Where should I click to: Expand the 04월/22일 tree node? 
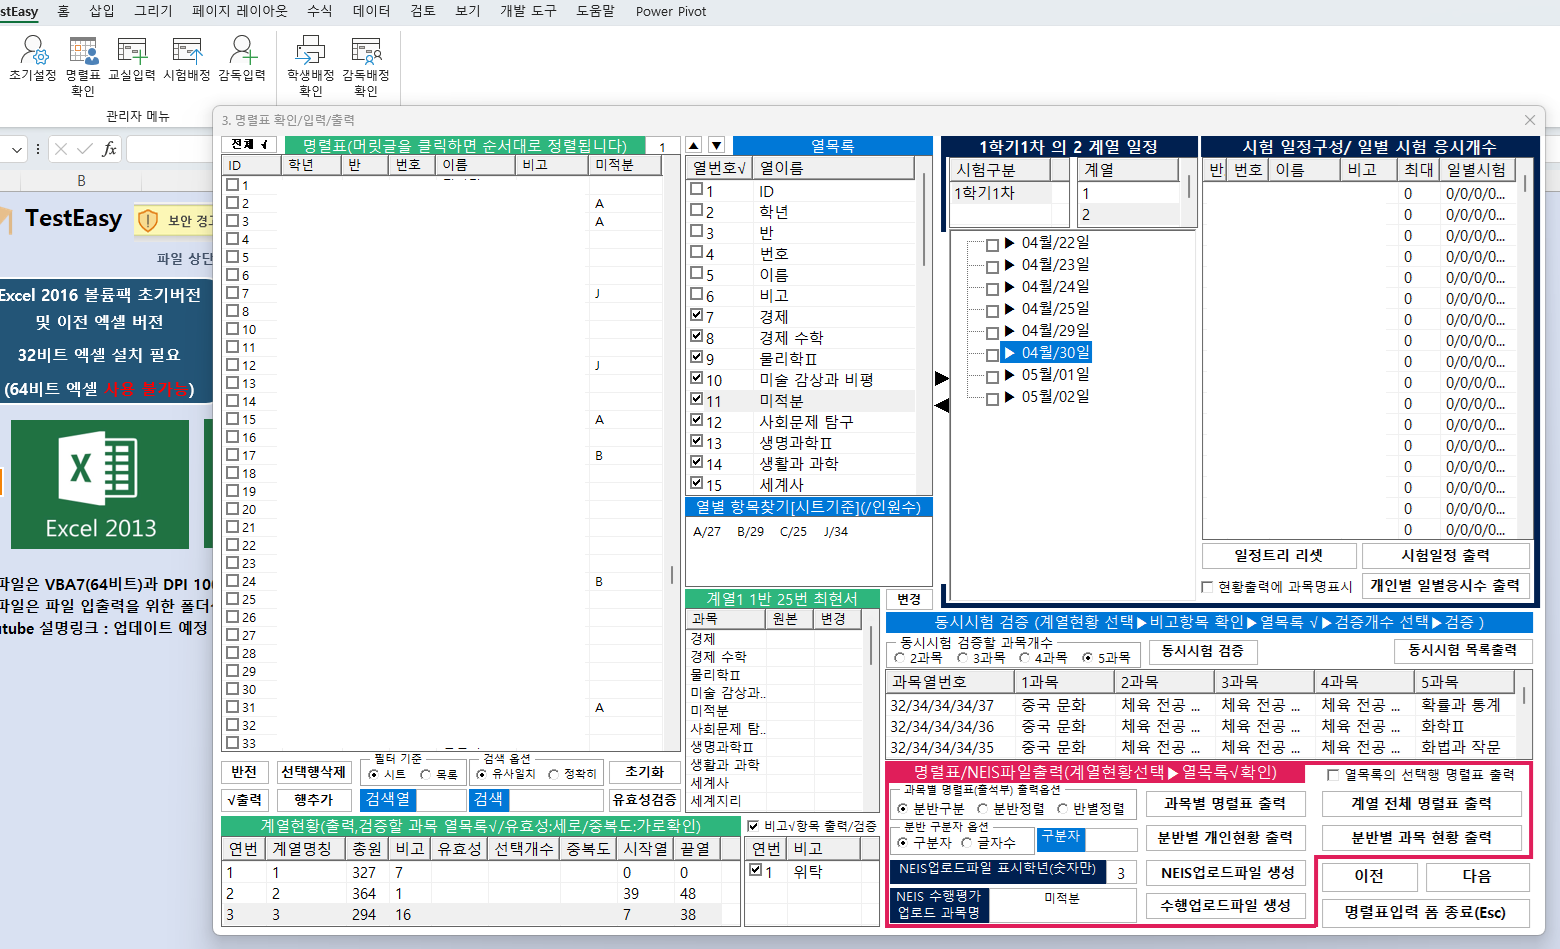coord(1009,243)
